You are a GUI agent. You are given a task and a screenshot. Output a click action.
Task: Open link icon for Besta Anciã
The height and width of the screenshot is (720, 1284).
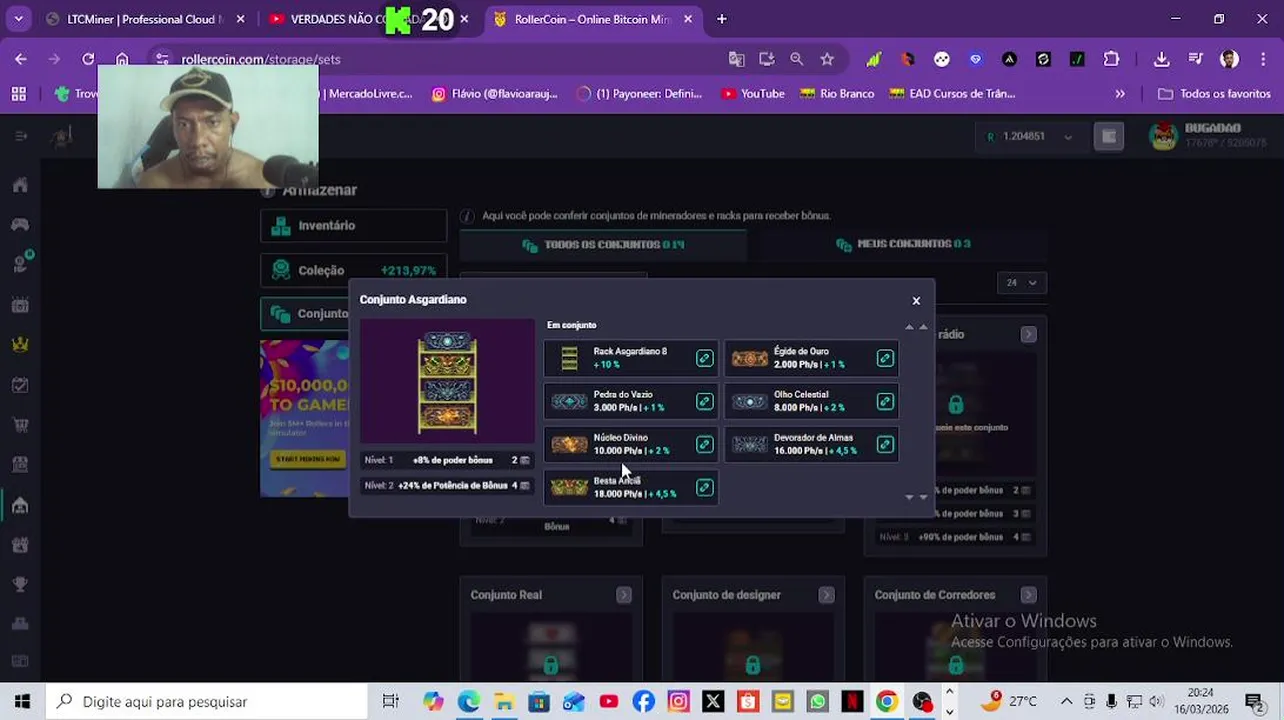tap(704, 487)
